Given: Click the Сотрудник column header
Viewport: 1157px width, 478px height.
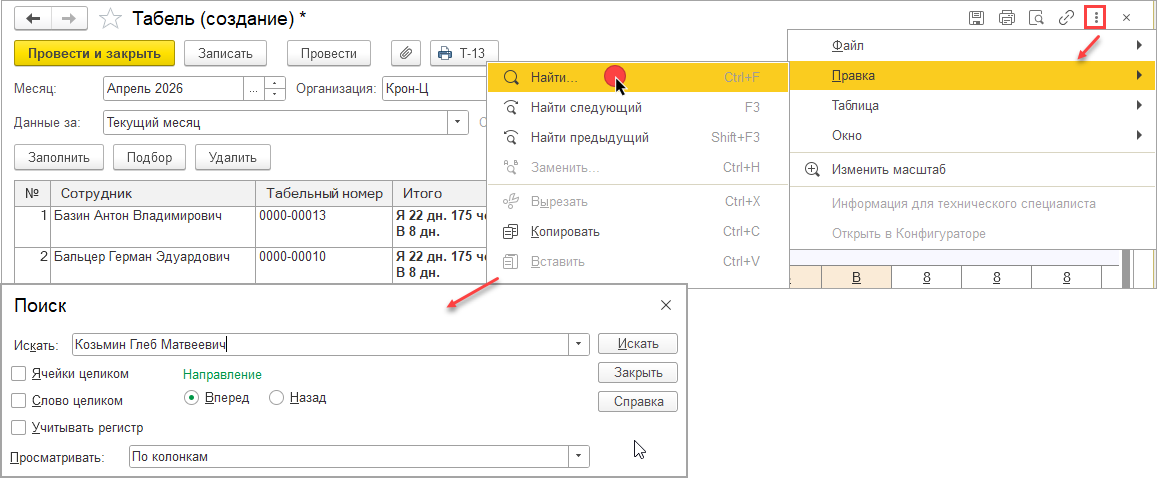Looking at the screenshot, I should coord(153,193).
